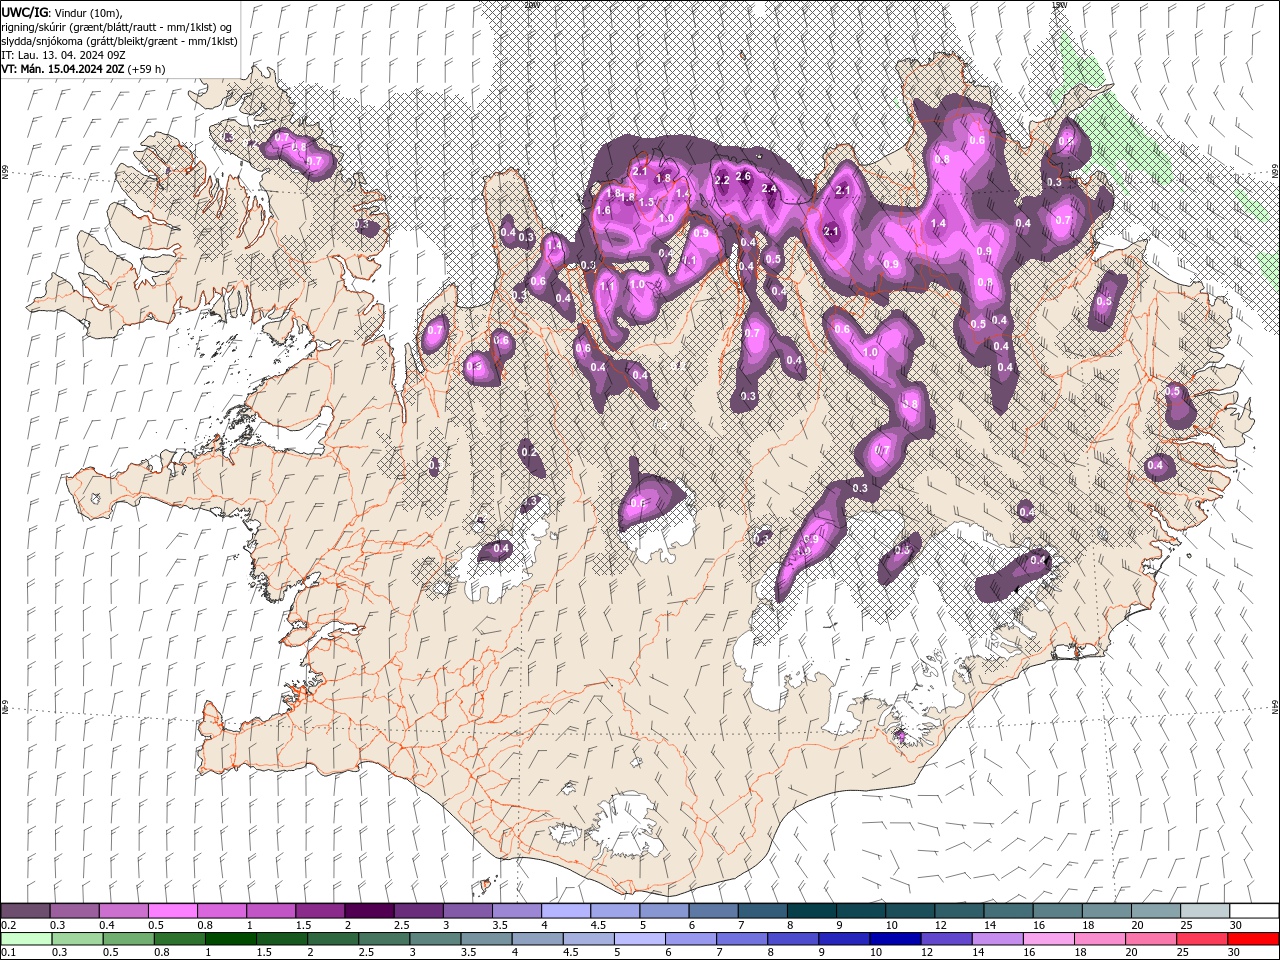
Task: Click the 7 label in the upper legend row
Action: 740,925
